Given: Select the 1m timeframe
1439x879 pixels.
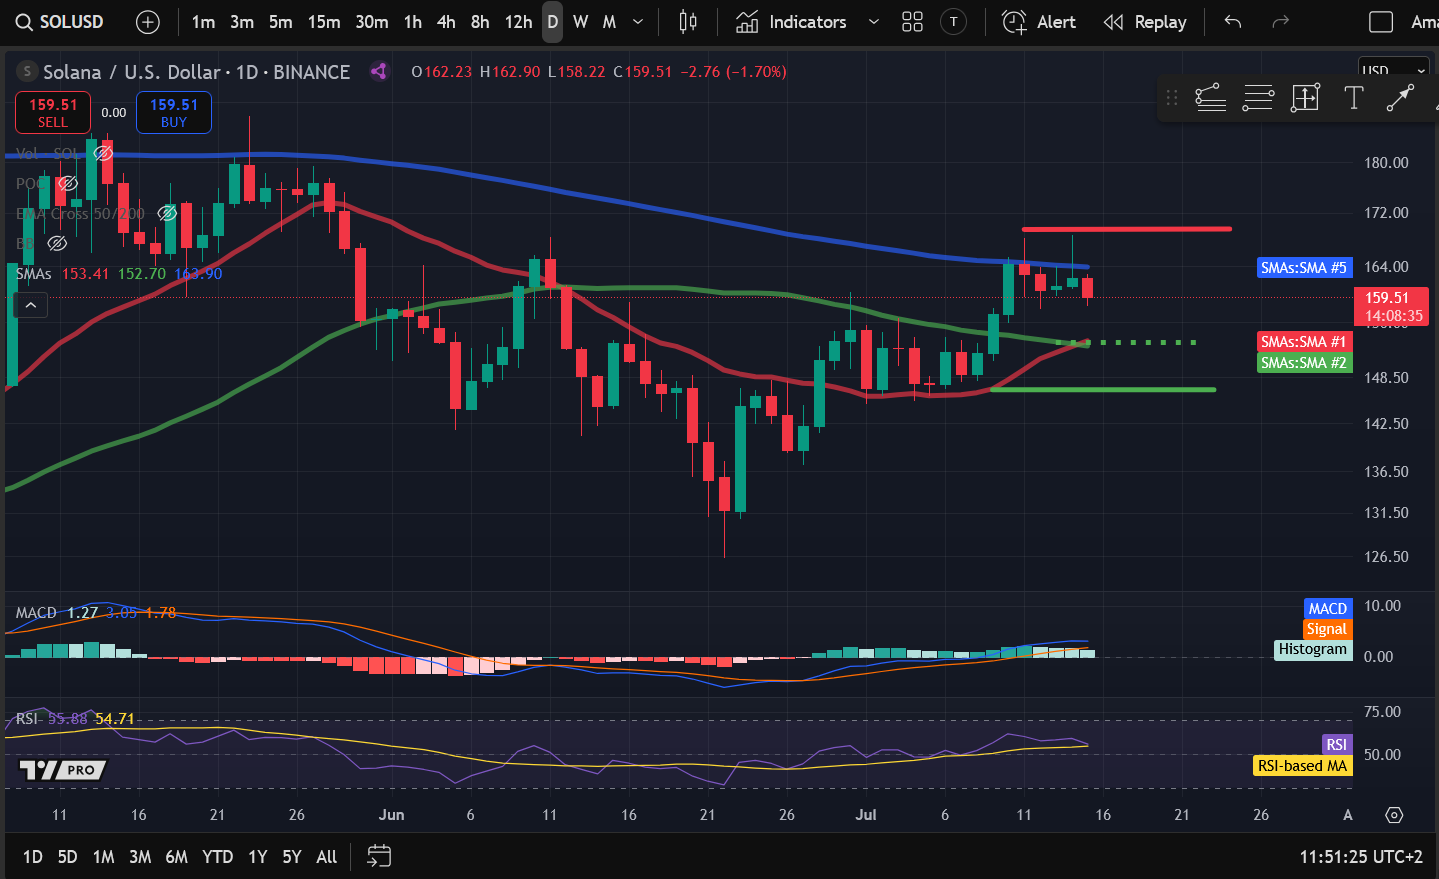Looking at the screenshot, I should pyautogui.click(x=203, y=22).
